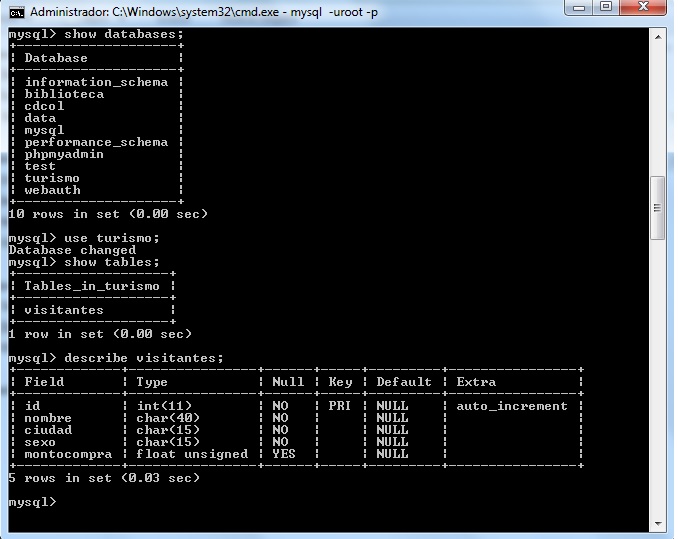Click the 'float unsigned' type value

(192, 454)
